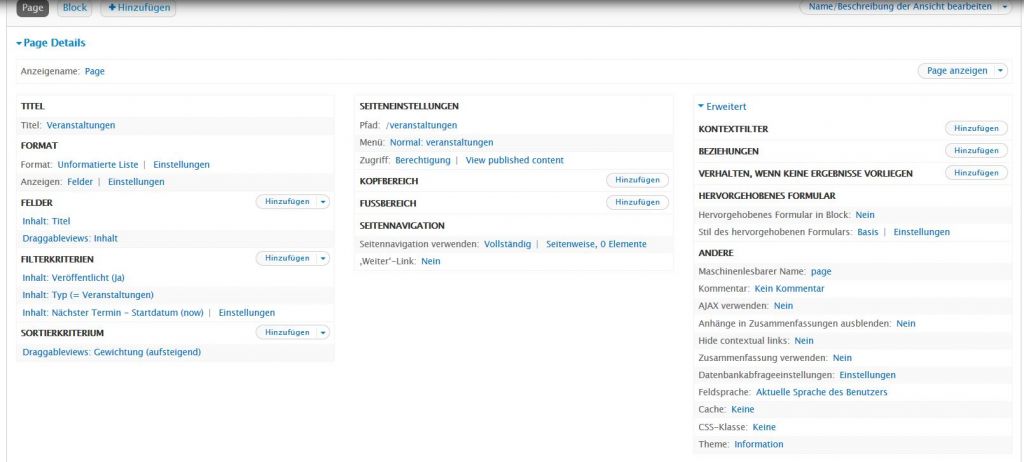Change the 'Weiter'-Link Nein setting

[x=430, y=261]
